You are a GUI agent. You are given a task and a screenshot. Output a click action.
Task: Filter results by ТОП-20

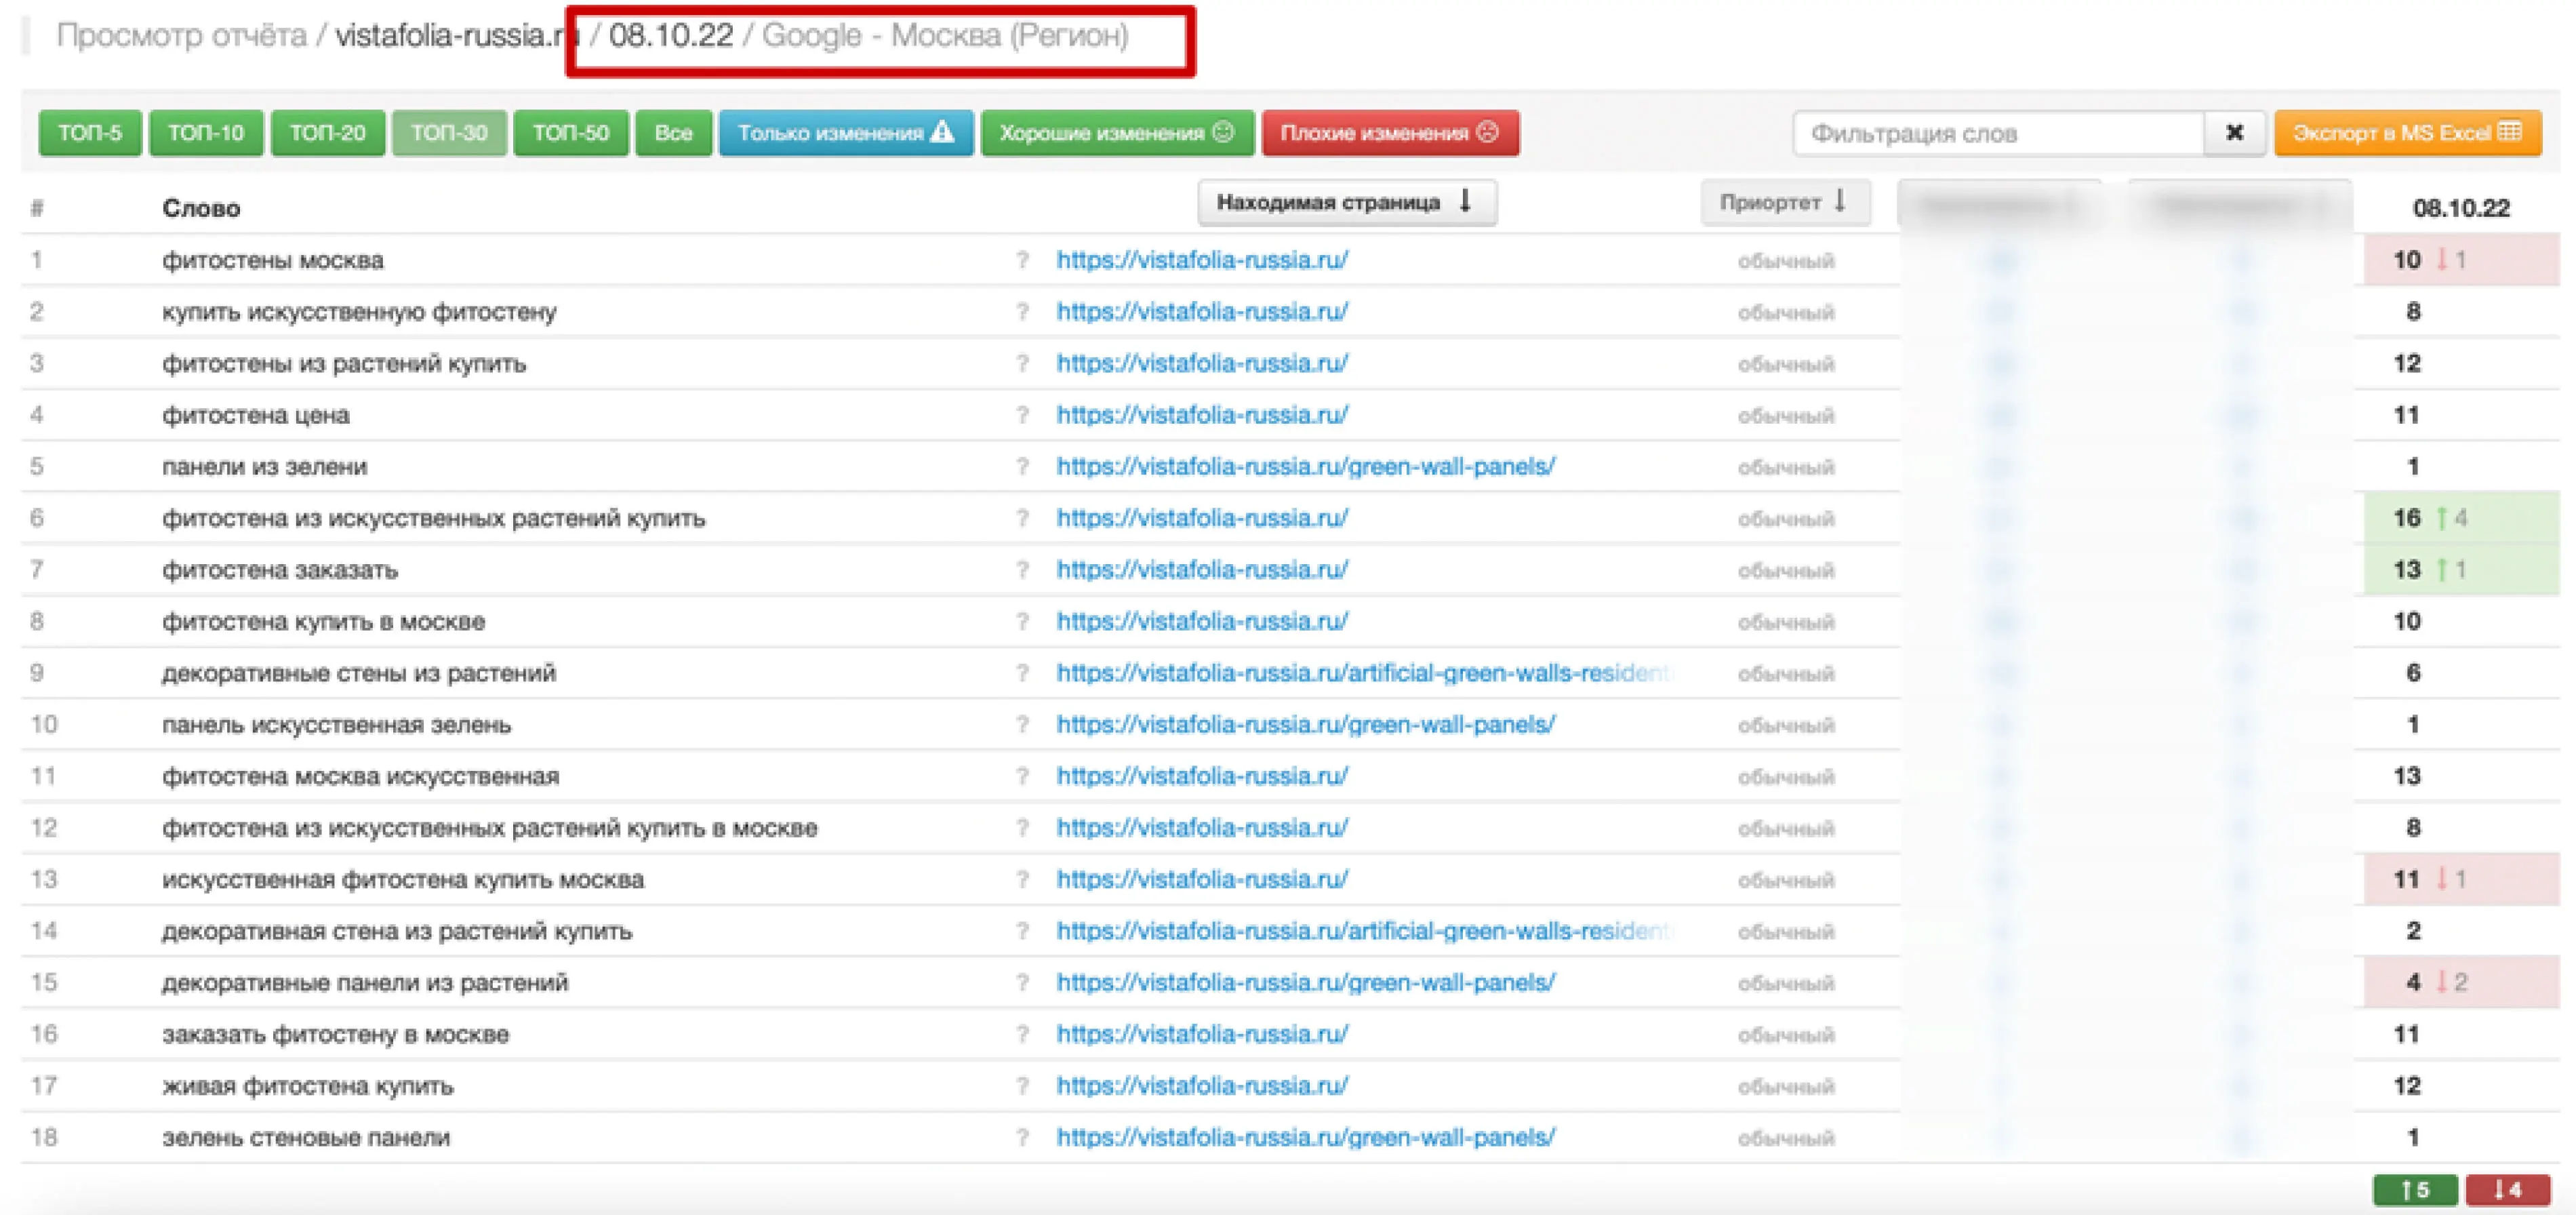[328, 133]
